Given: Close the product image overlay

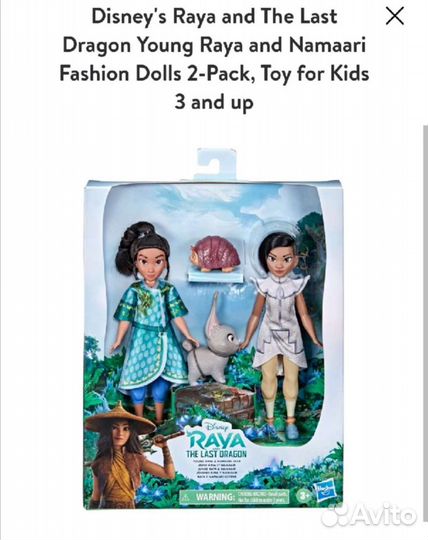Looking at the screenshot, I should (395, 16).
